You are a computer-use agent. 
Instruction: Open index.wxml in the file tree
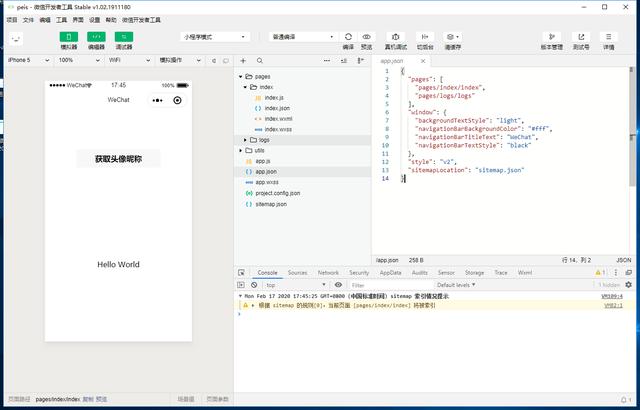[x=278, y=119]
